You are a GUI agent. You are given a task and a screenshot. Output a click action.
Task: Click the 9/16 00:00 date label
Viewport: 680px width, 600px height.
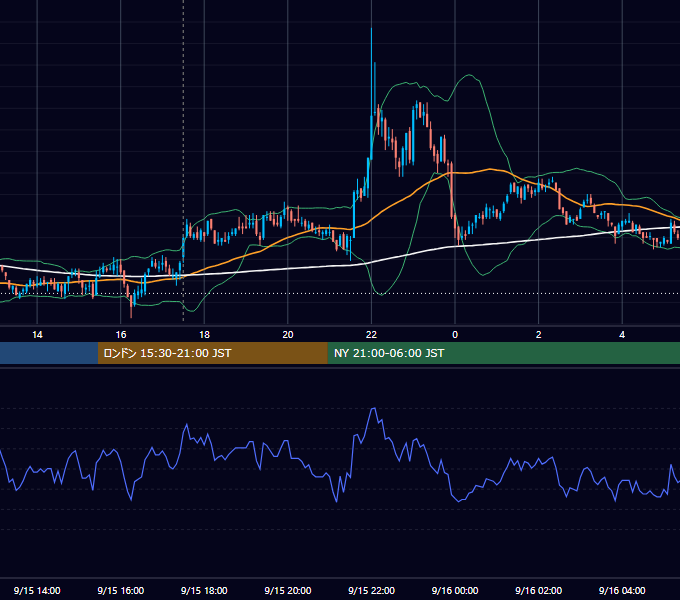tap(455, 590)
